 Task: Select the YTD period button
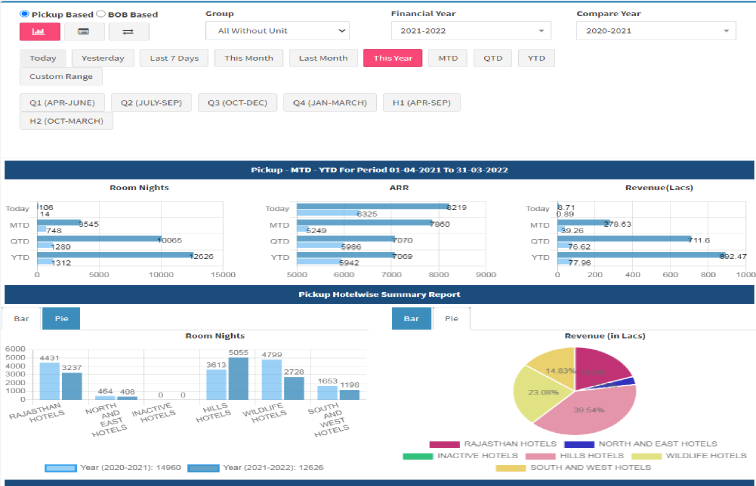536,58
